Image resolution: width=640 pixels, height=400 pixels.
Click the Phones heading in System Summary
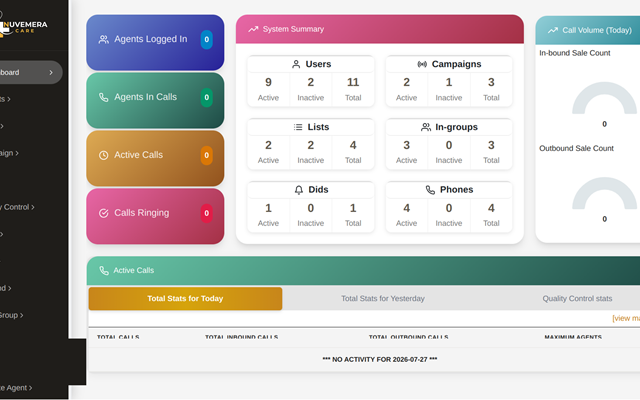click(456, 190)
